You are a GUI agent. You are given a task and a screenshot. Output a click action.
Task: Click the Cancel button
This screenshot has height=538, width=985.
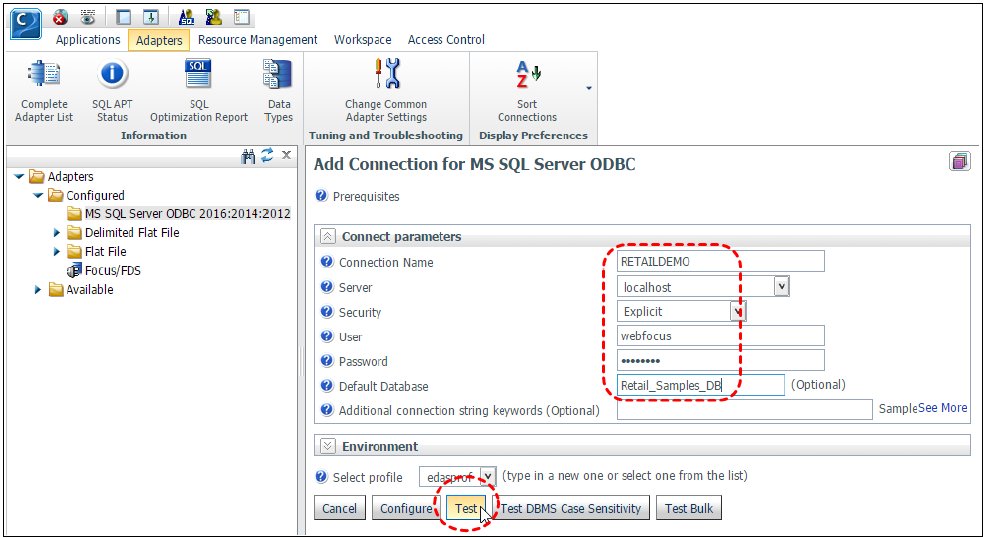click(339, 508)
